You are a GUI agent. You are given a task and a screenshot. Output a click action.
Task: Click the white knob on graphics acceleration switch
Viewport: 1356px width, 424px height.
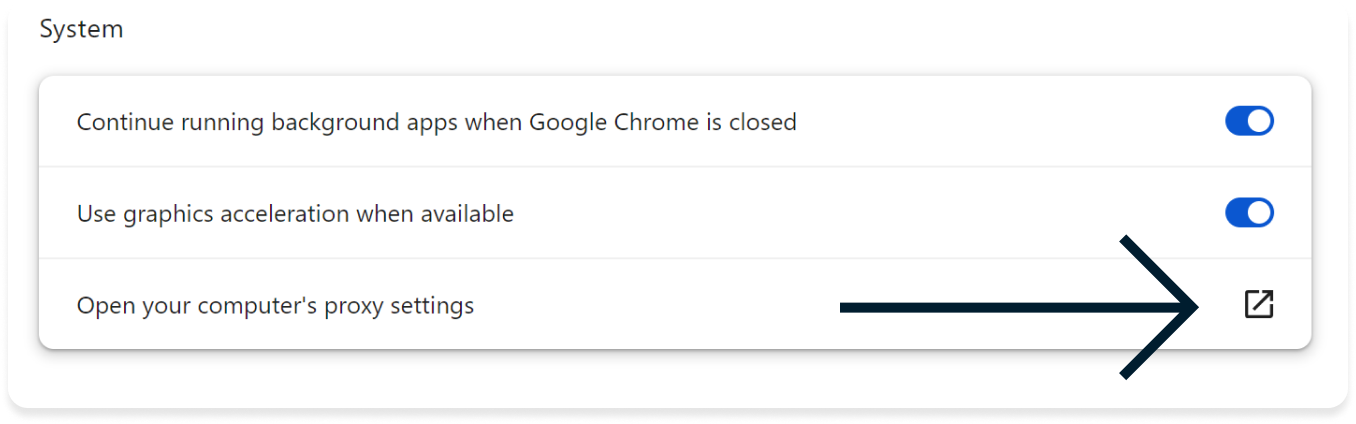pyautogui.click(x=1259, y=213)
